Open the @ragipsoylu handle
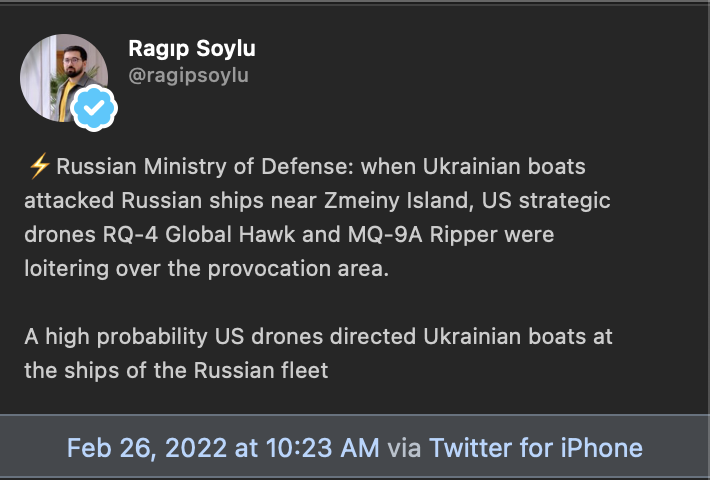The image size is (710, 480). click(188, 75)
